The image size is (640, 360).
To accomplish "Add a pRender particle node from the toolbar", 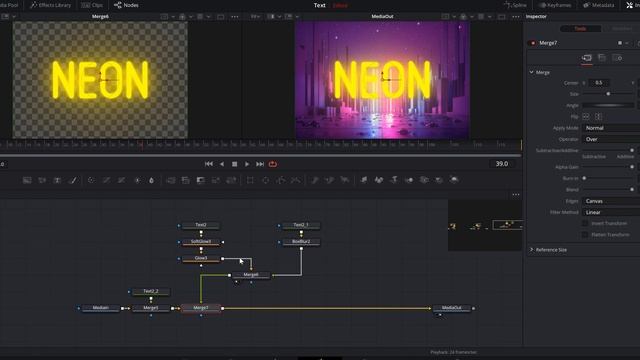I will tap(345, 180).
